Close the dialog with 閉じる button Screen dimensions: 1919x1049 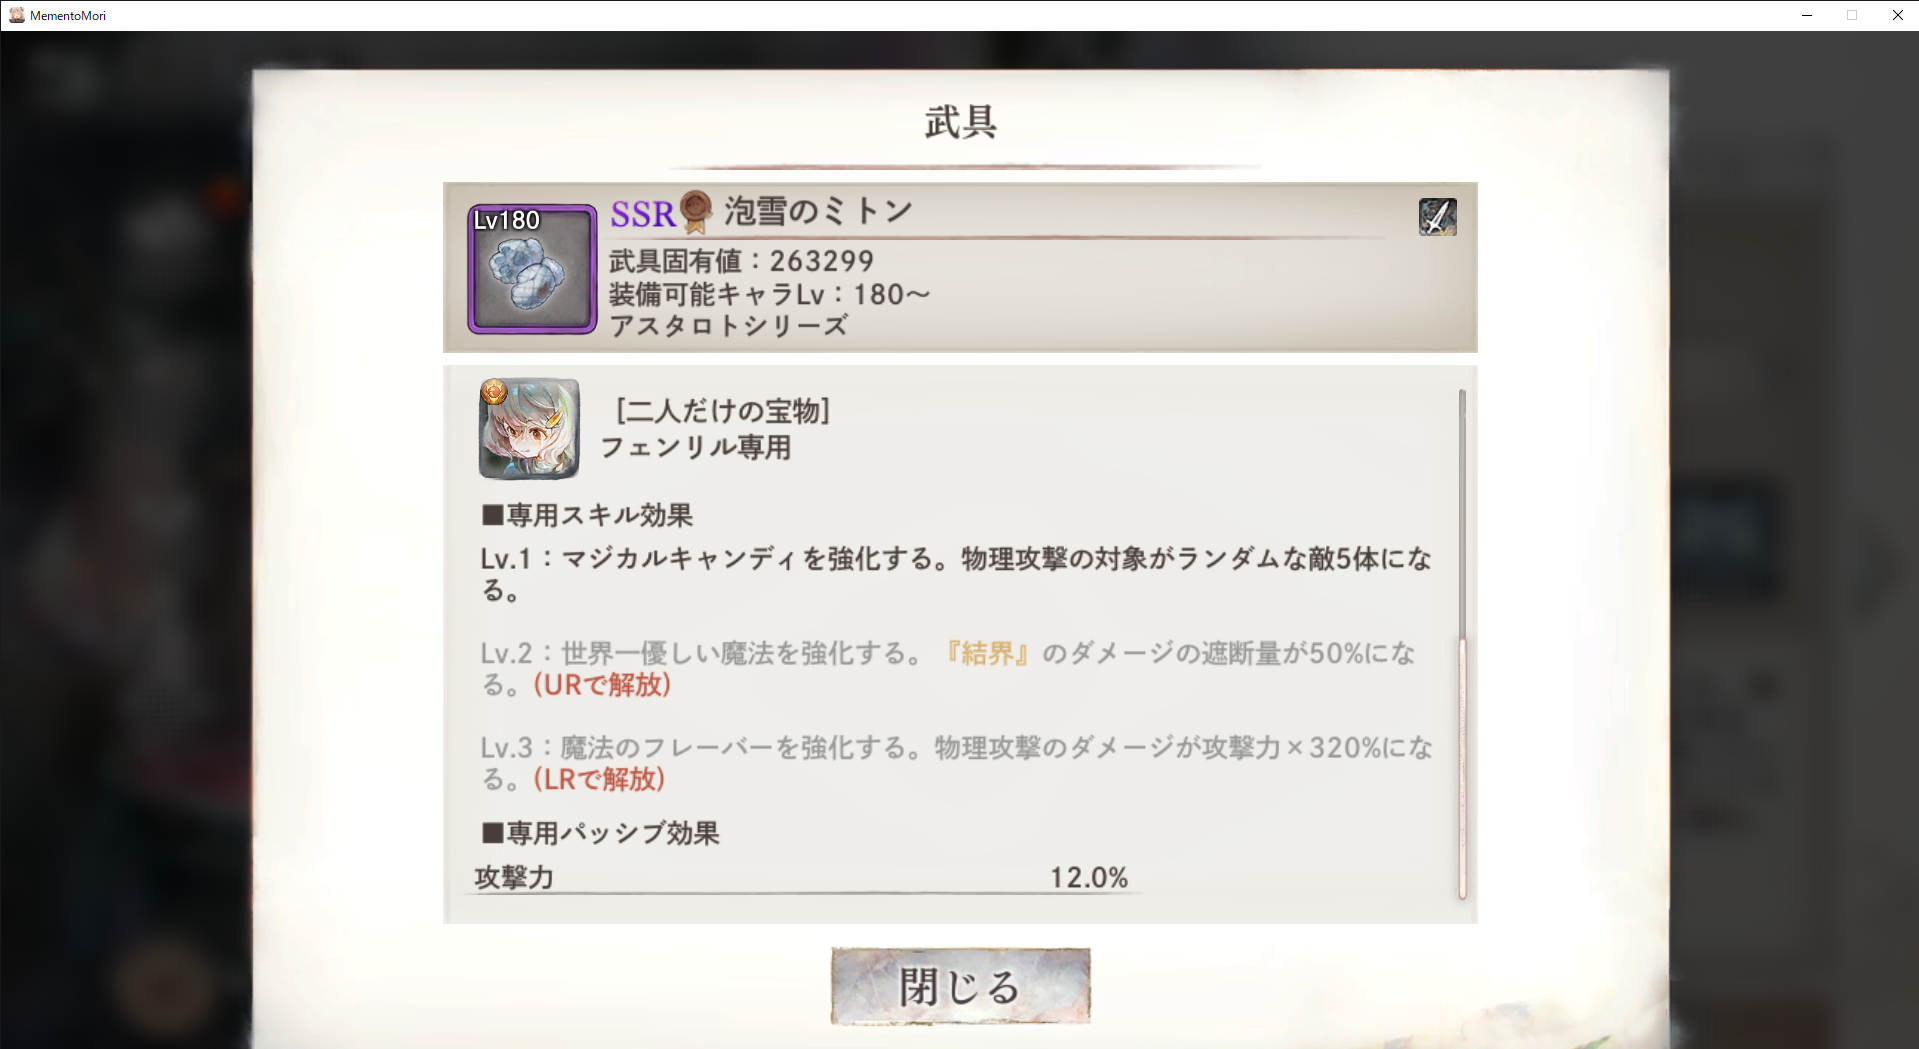point(960,986)
